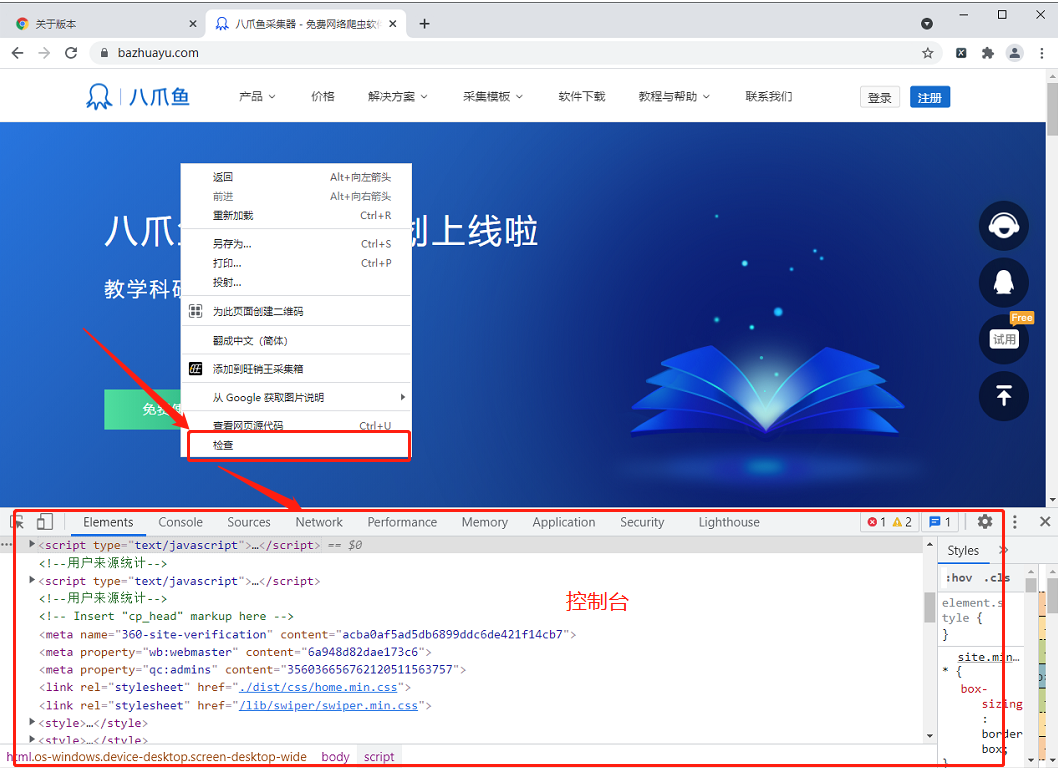Toggle the device toolbar icon
This screenshot has height=768, width=1058.
click(x=45, y=522)
